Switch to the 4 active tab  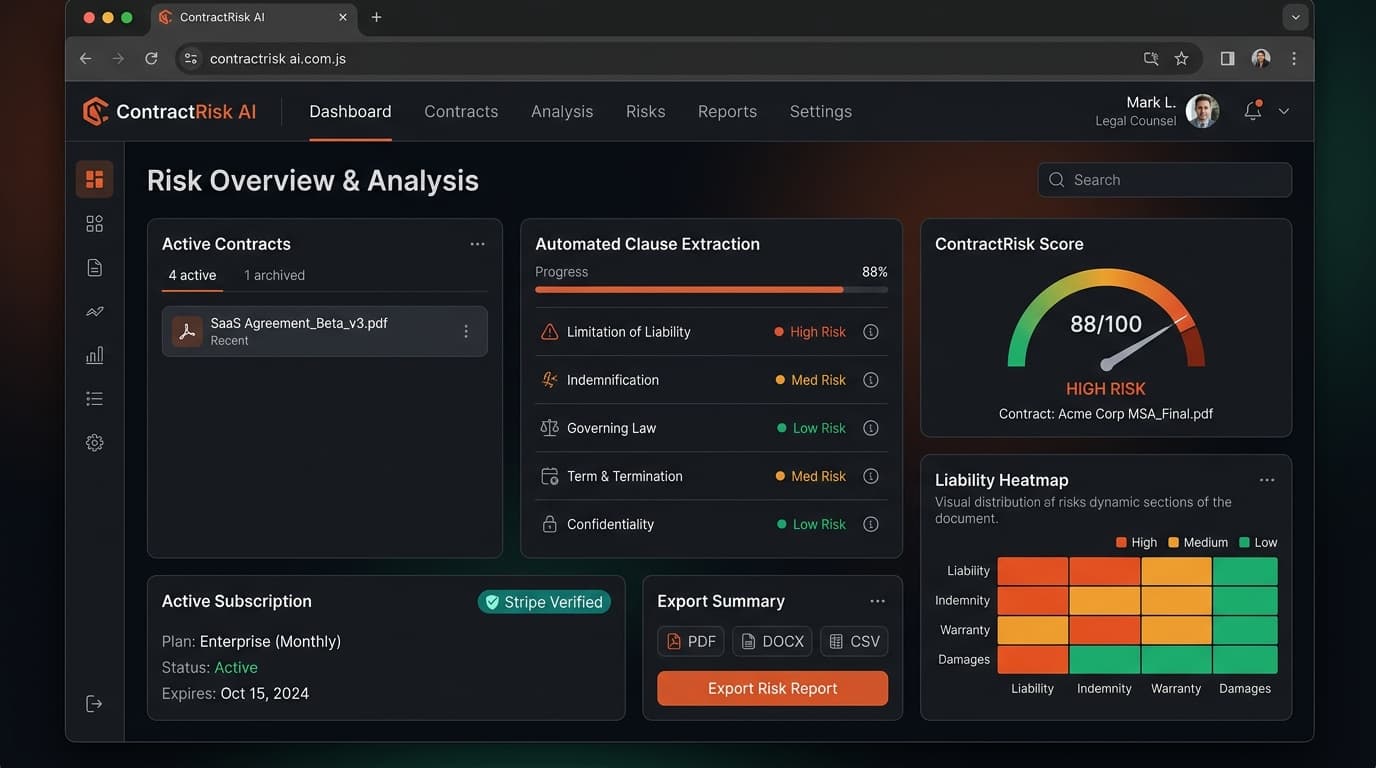(x=192, y=275)
